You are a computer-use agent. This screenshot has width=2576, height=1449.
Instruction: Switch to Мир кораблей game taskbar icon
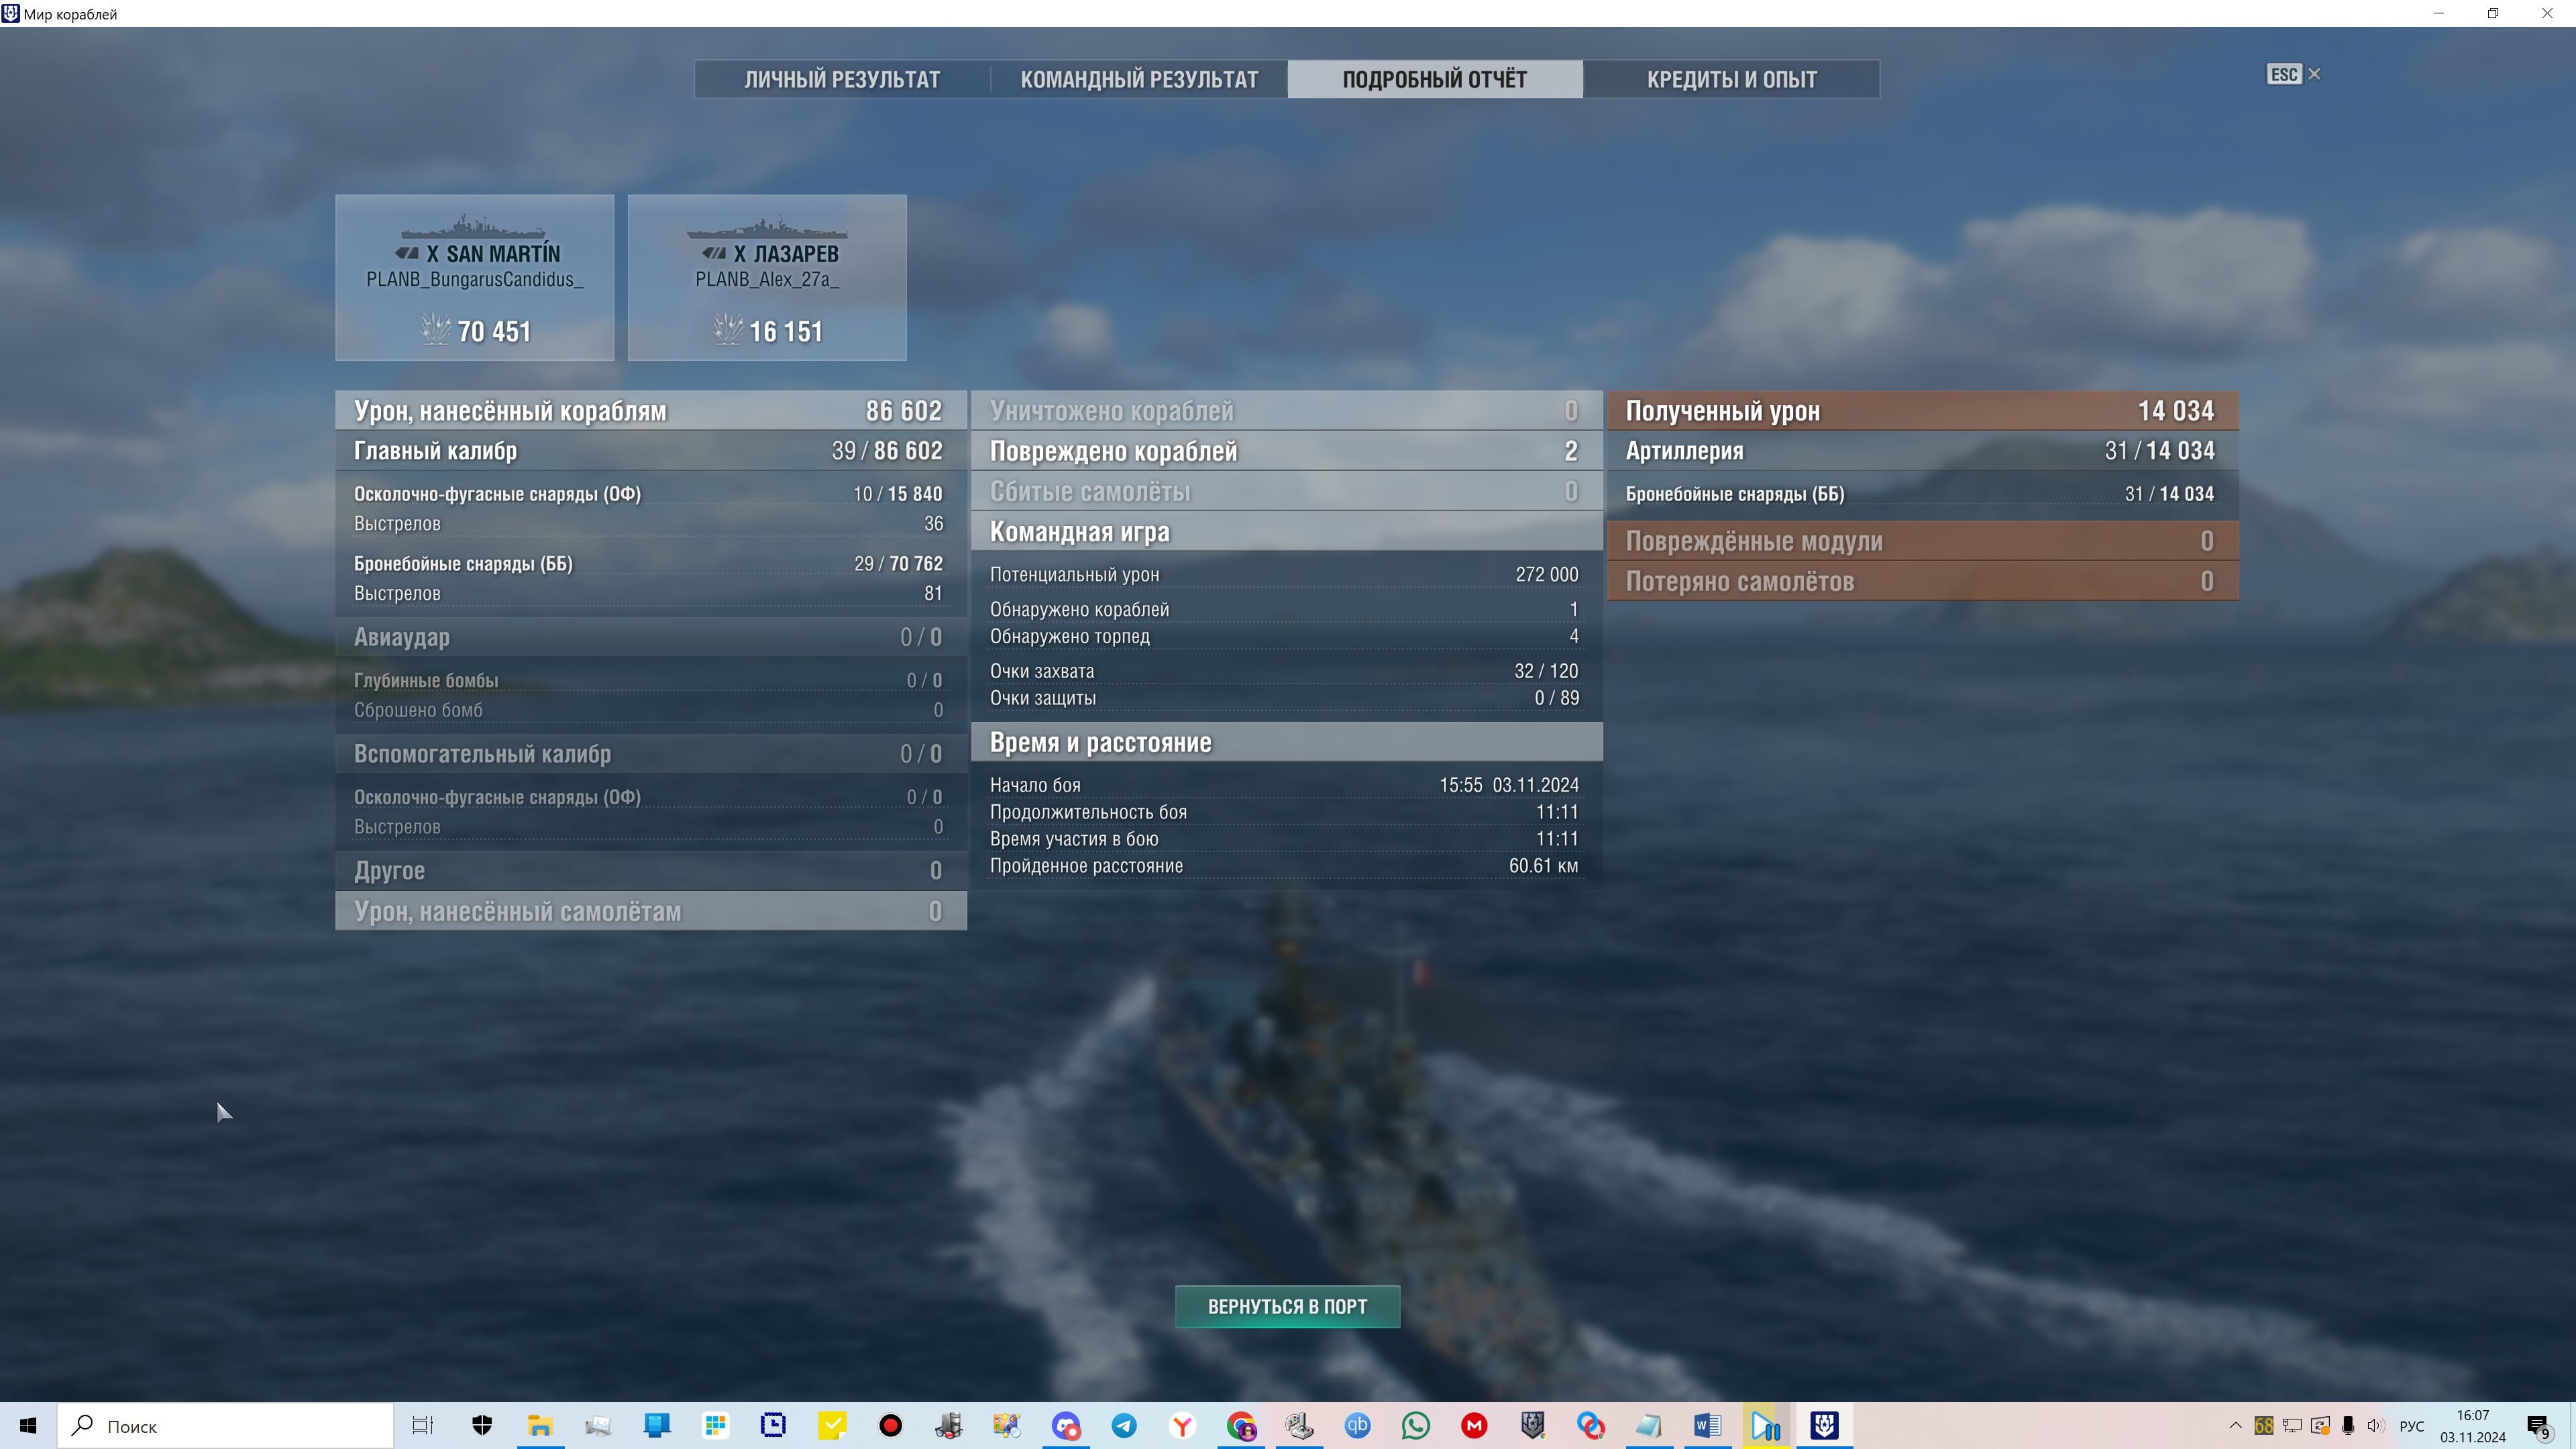point(1825,1426)
